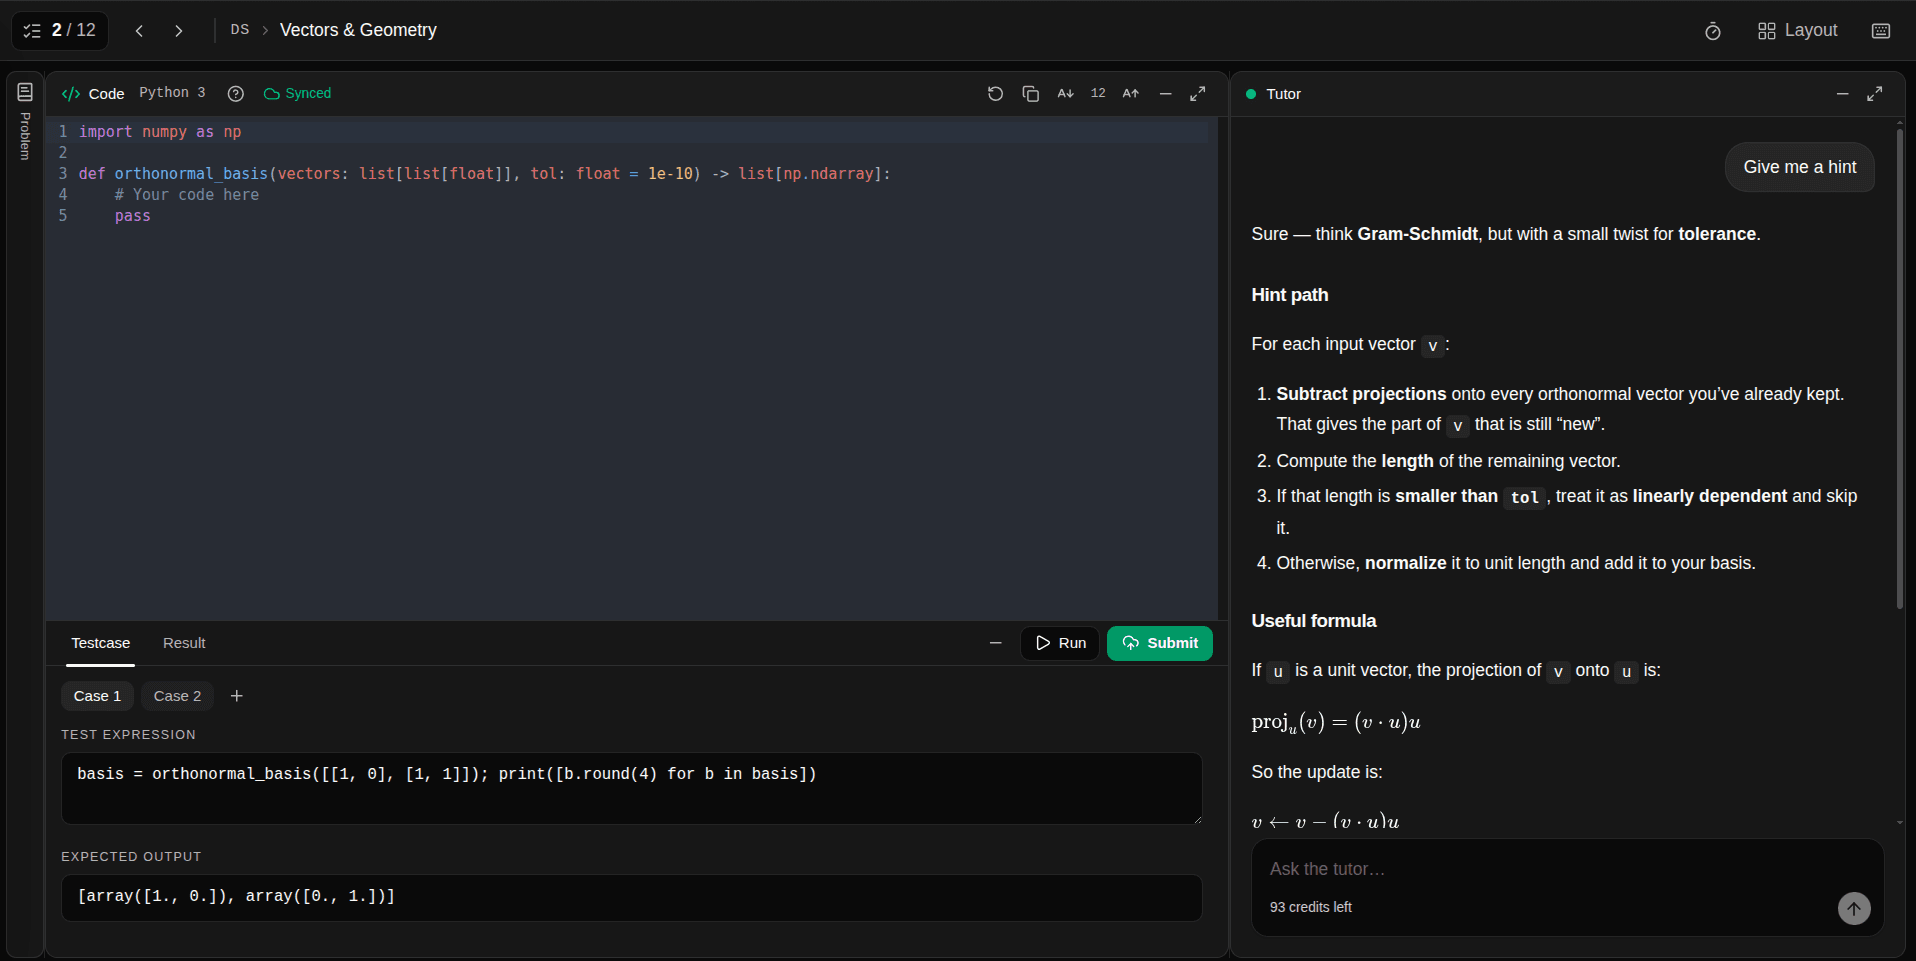Submit the solution
The height and width of the screenshot is (961, 1916).
(x=1160, y=643)
